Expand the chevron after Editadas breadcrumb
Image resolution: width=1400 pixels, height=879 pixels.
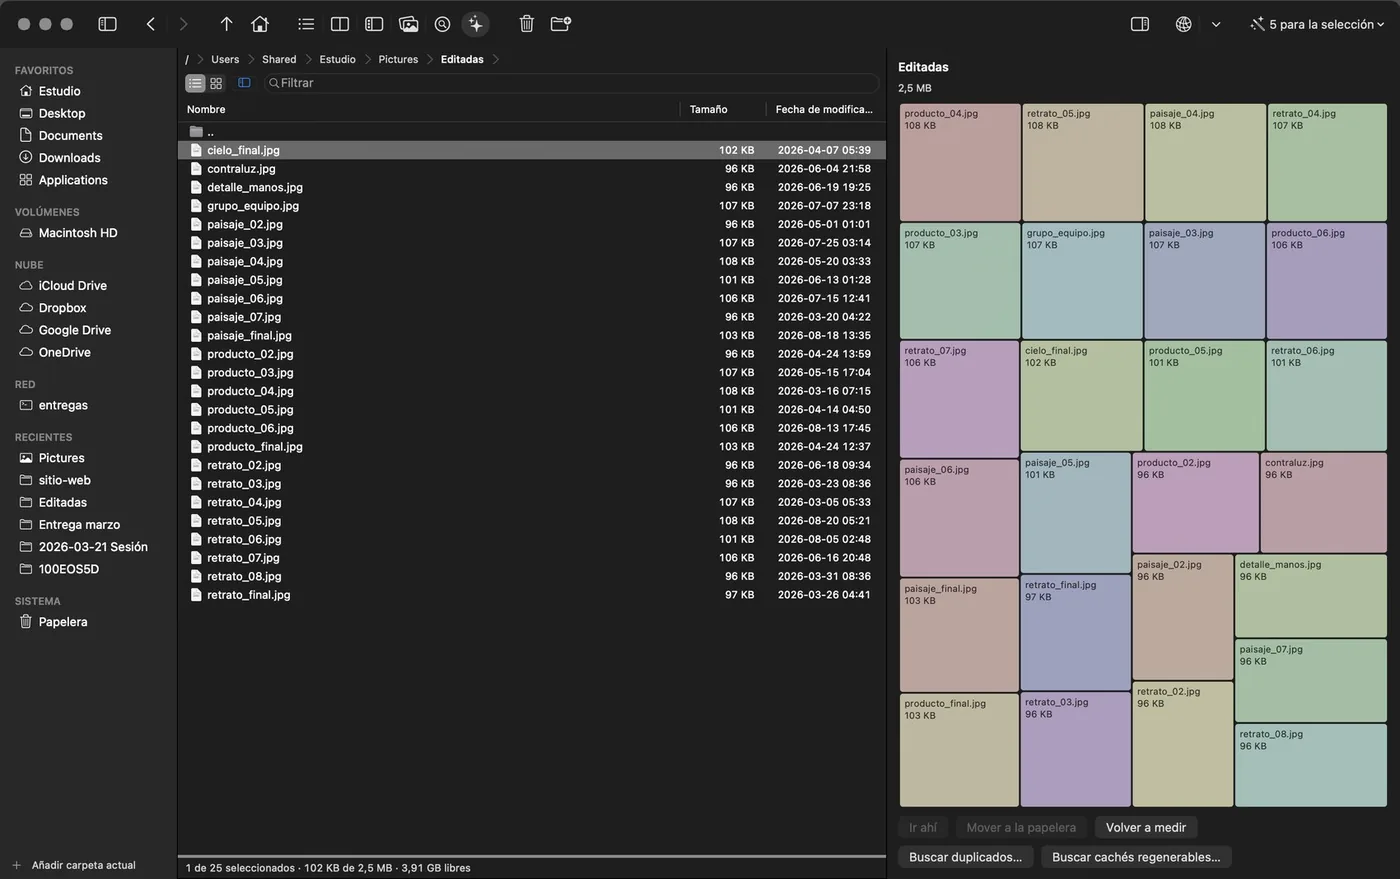pos(495,59)
